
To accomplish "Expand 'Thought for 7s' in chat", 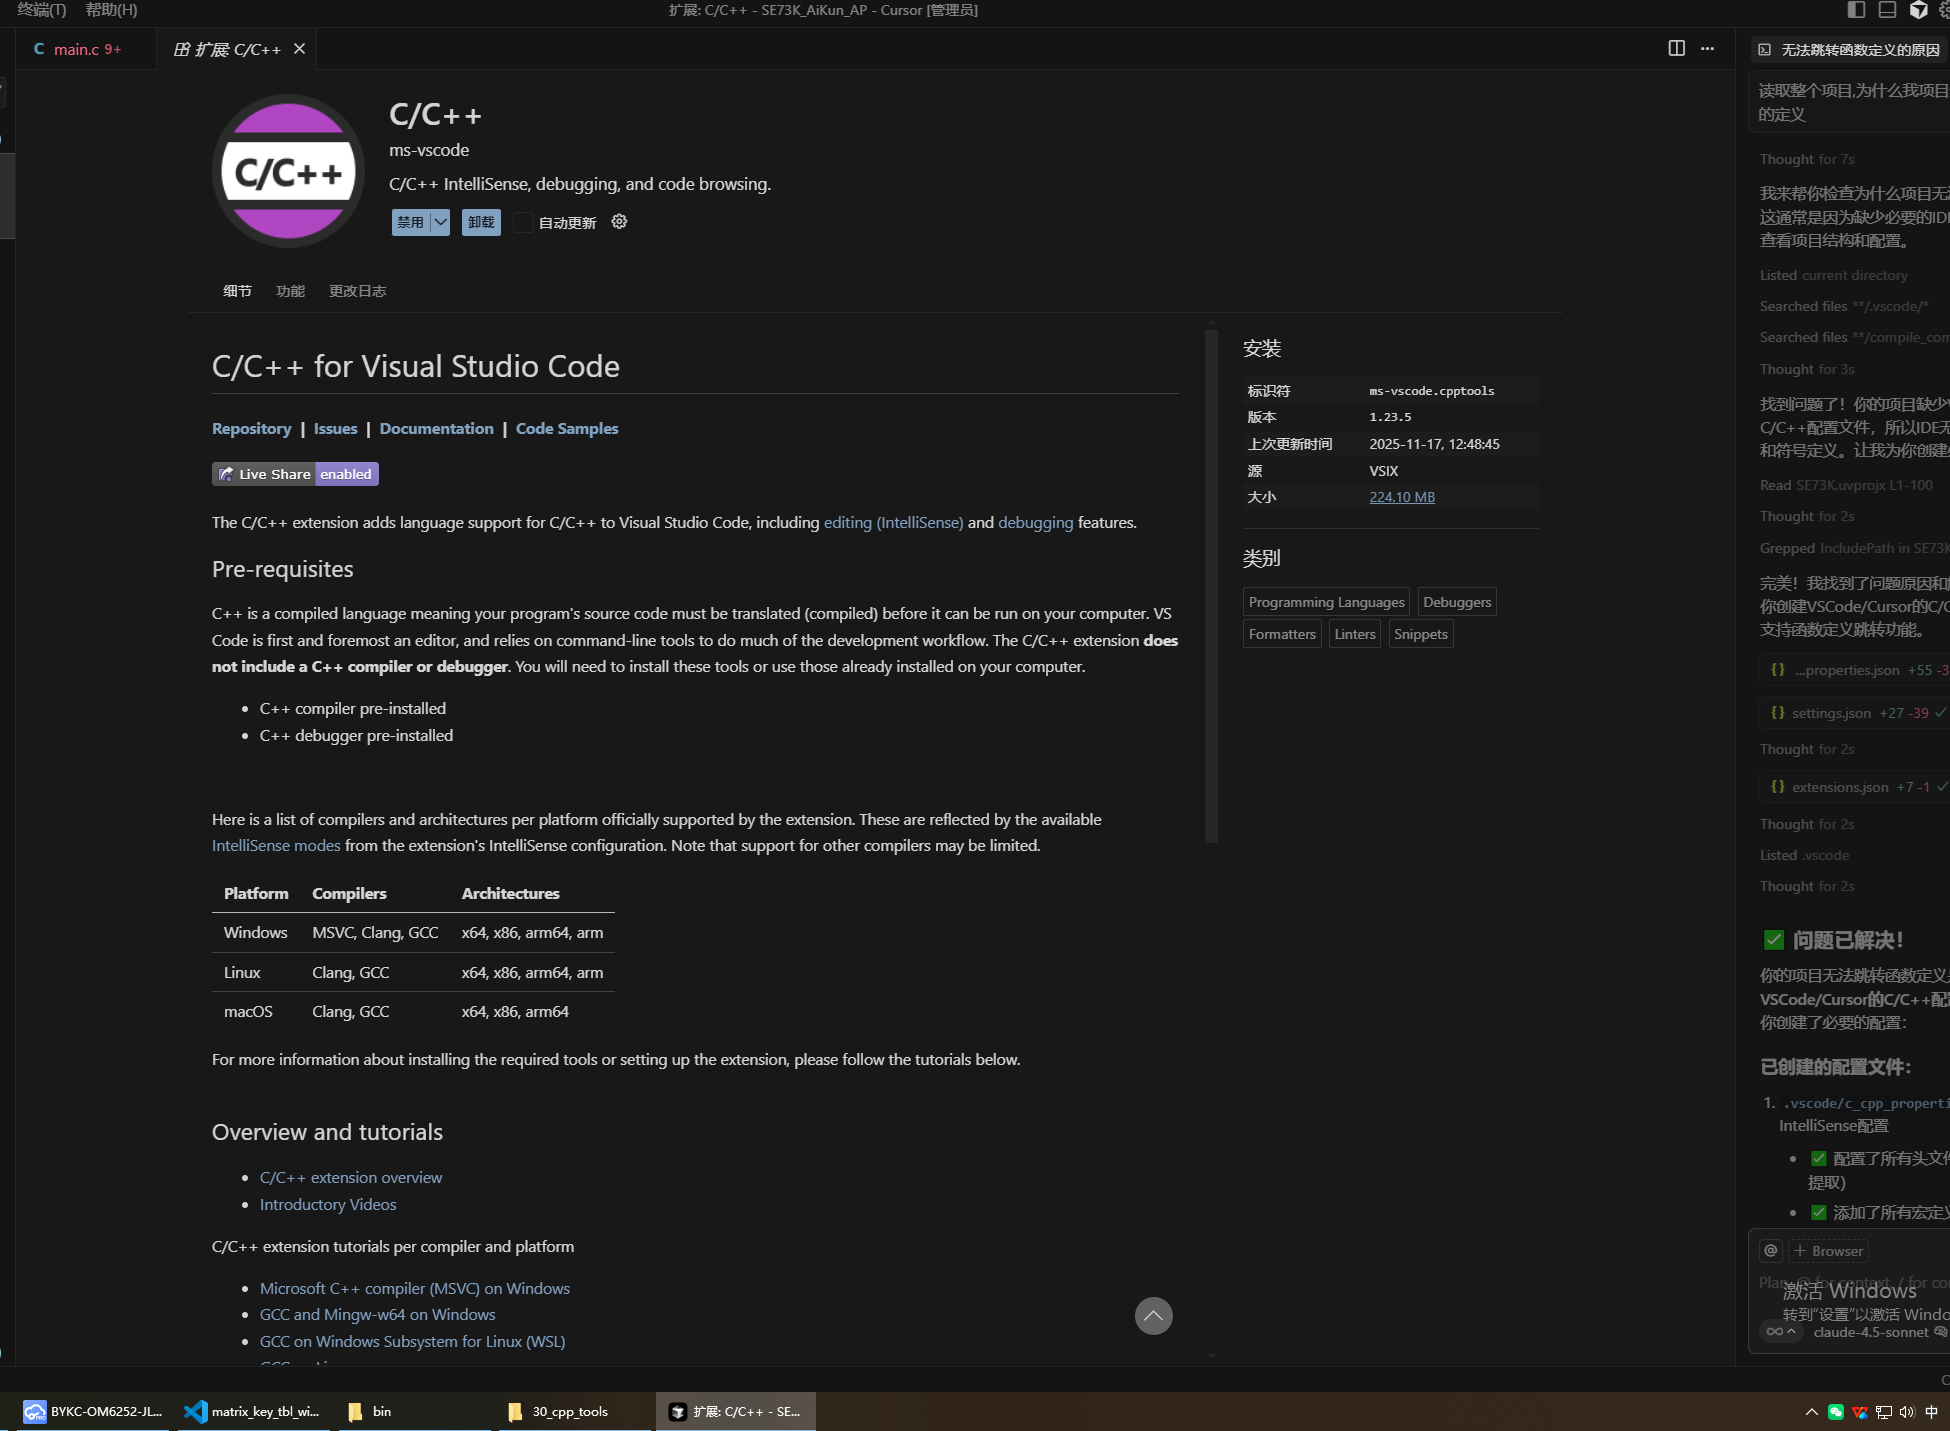I will pos(1807,159).
